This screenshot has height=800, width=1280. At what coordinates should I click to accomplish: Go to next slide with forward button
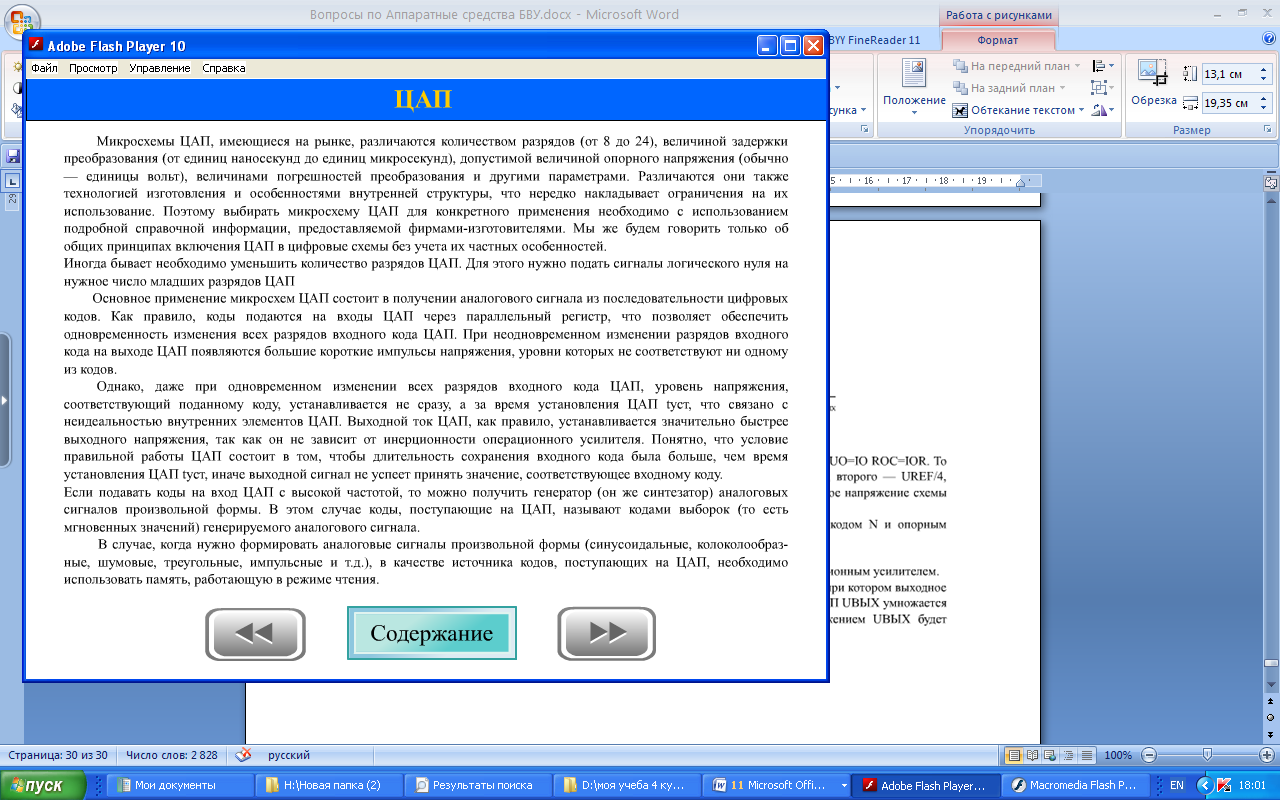click(x=606, y=634)
